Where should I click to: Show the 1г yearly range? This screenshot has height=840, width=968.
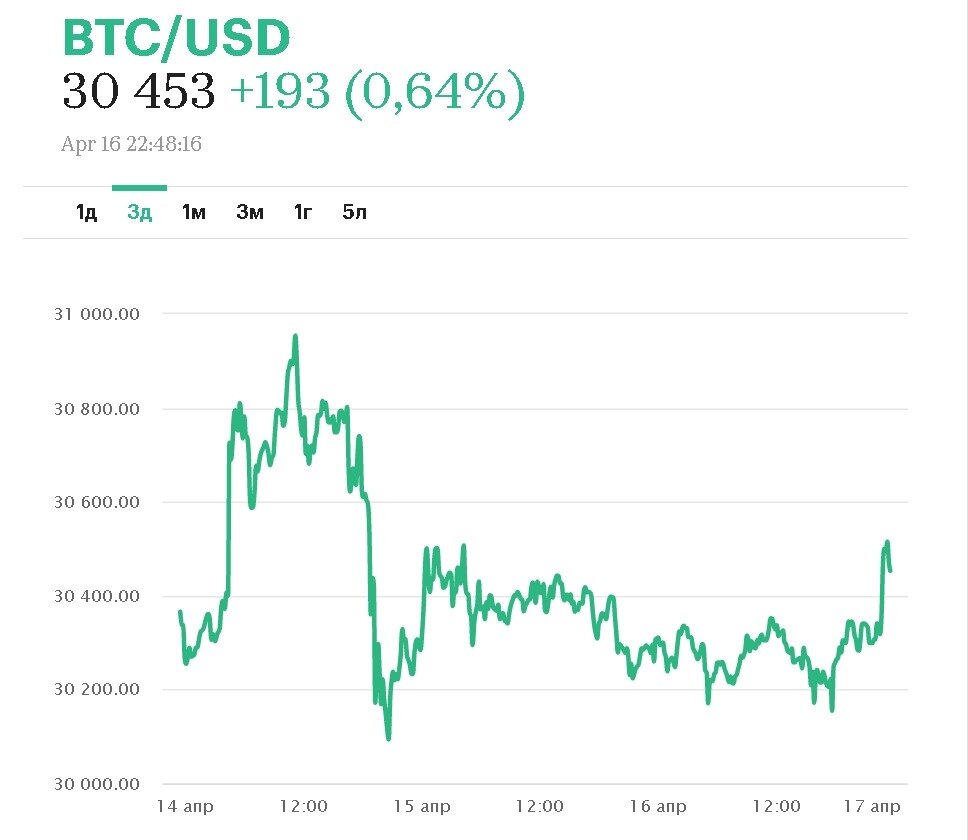[x=303, y=212]
